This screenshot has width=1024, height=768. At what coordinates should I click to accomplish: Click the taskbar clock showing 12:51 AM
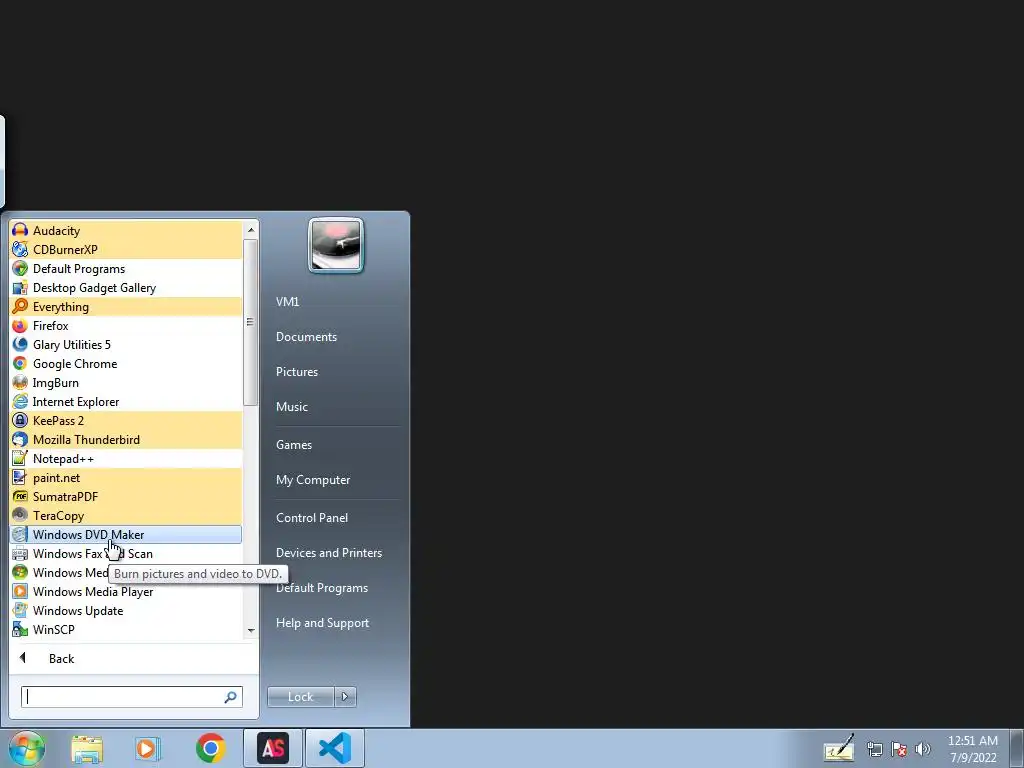973,749
